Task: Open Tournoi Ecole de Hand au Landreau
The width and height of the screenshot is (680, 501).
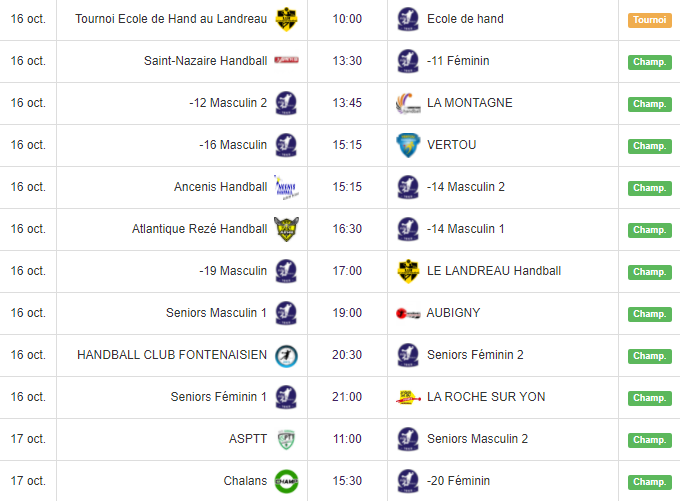Action: point(171,19)
